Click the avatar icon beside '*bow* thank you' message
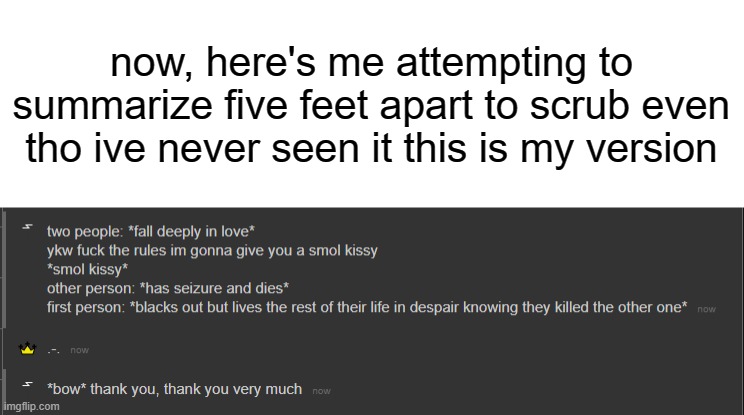Screen dimensions: 744x415 [28, 384]
